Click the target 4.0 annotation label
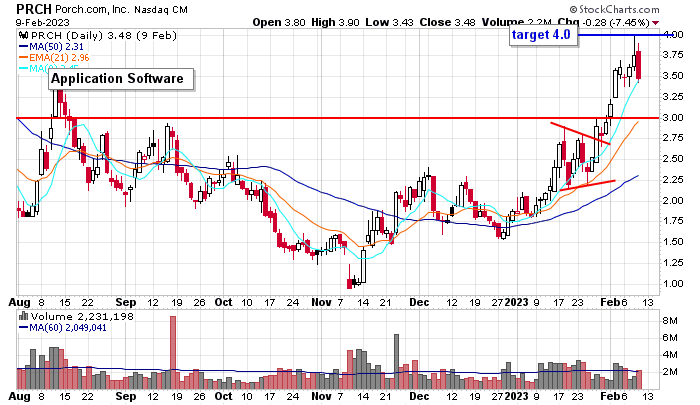This screenshot has height=405, width=700. pyautogui.click(x=543, y=35)
